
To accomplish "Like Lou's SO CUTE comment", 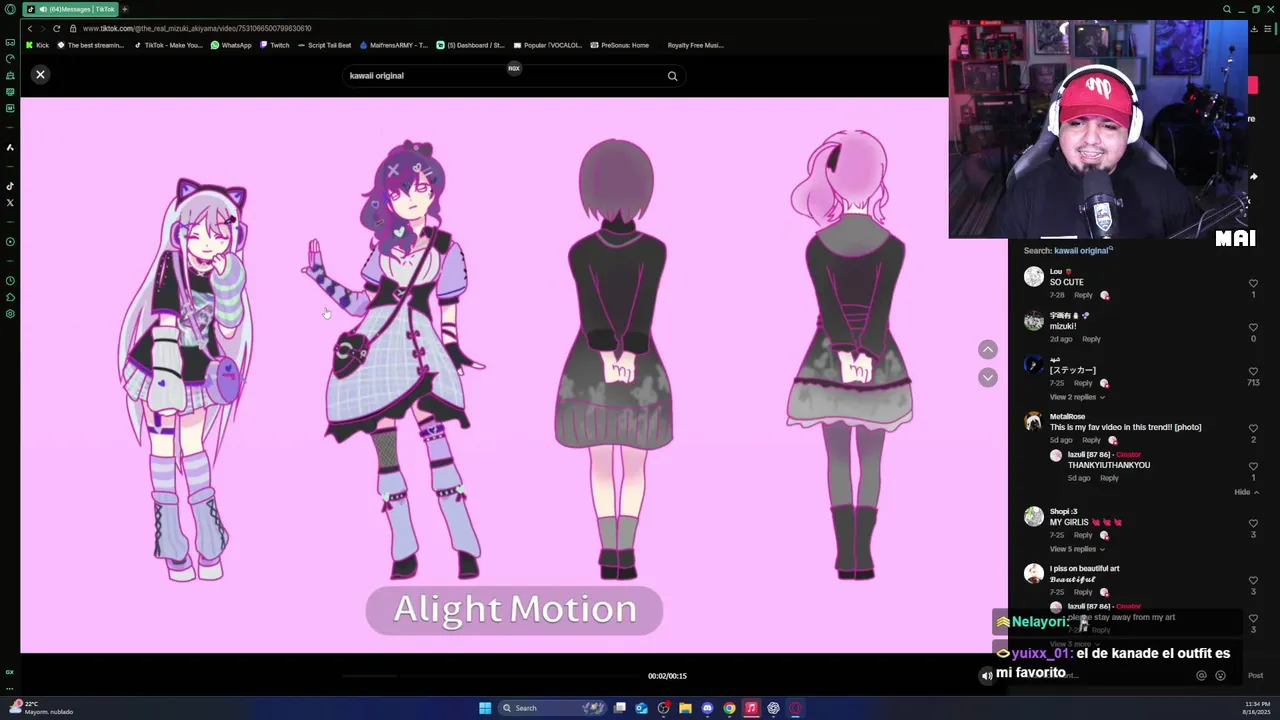I will [x=1253, y=284].
